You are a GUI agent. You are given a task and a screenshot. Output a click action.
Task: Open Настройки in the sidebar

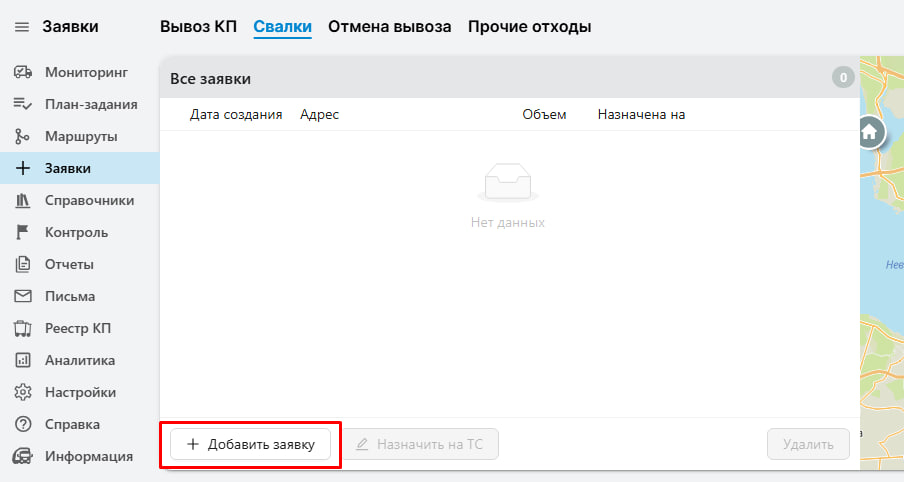80,392
